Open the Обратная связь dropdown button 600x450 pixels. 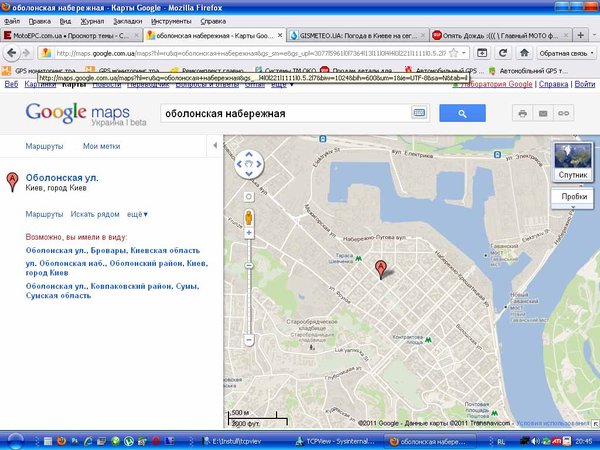567,53
